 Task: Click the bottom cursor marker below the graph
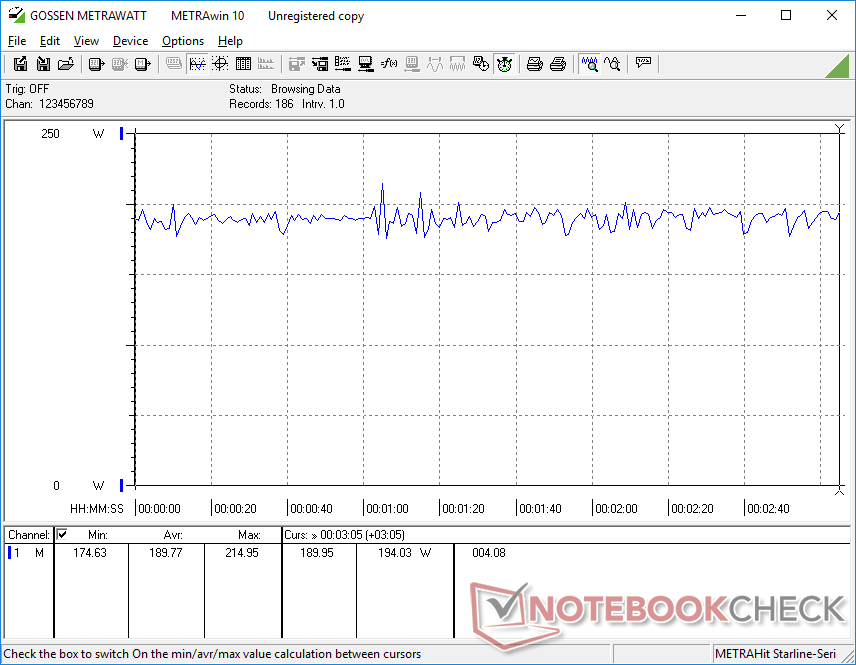[839, 491]
